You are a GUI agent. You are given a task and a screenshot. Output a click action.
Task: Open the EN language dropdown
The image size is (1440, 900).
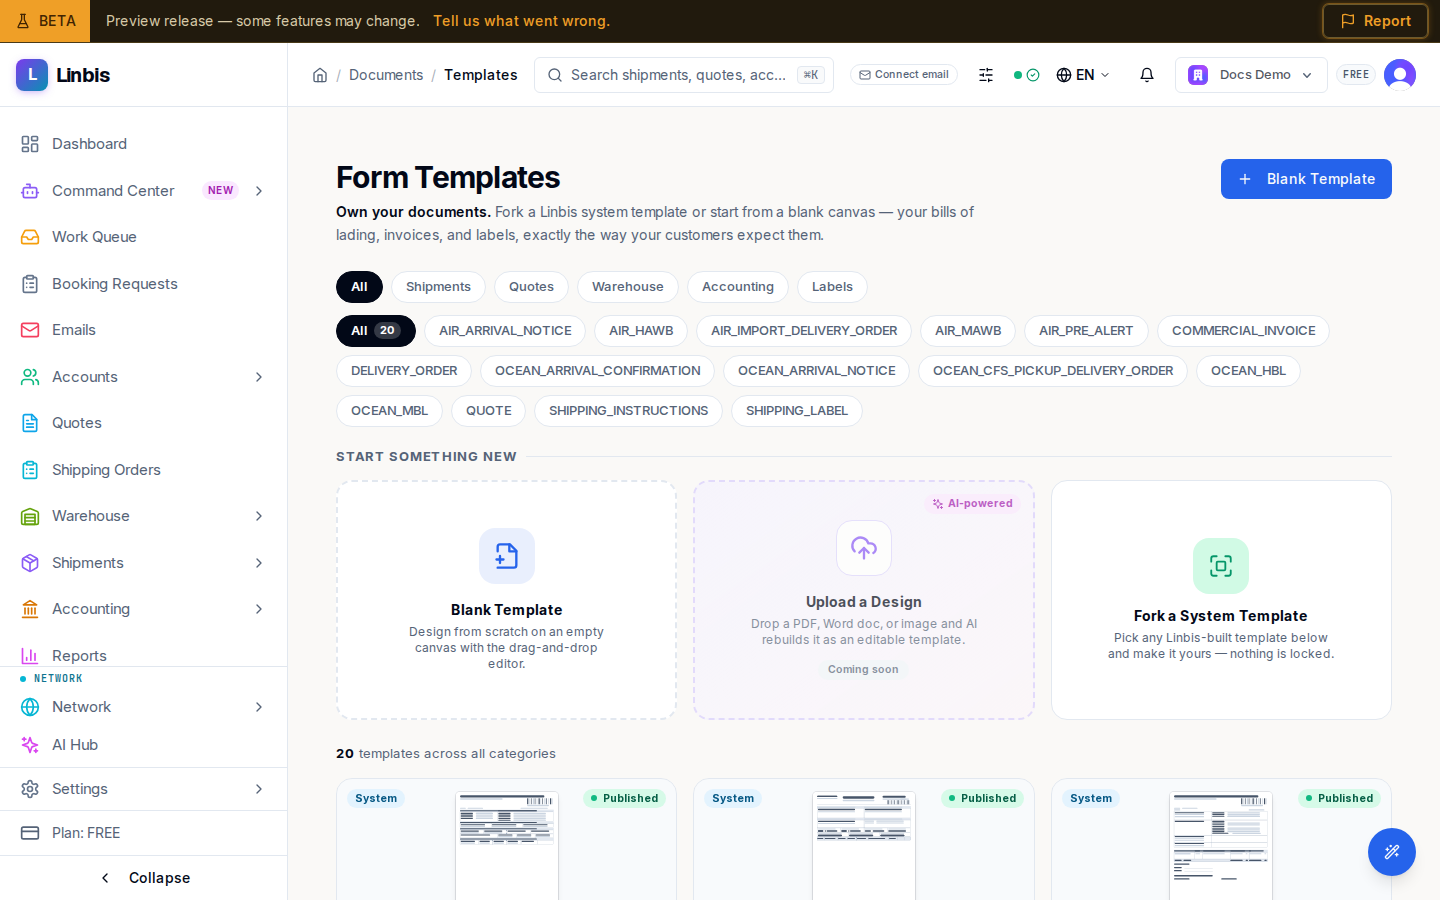pyautogui.click(x=1083, y=75)
